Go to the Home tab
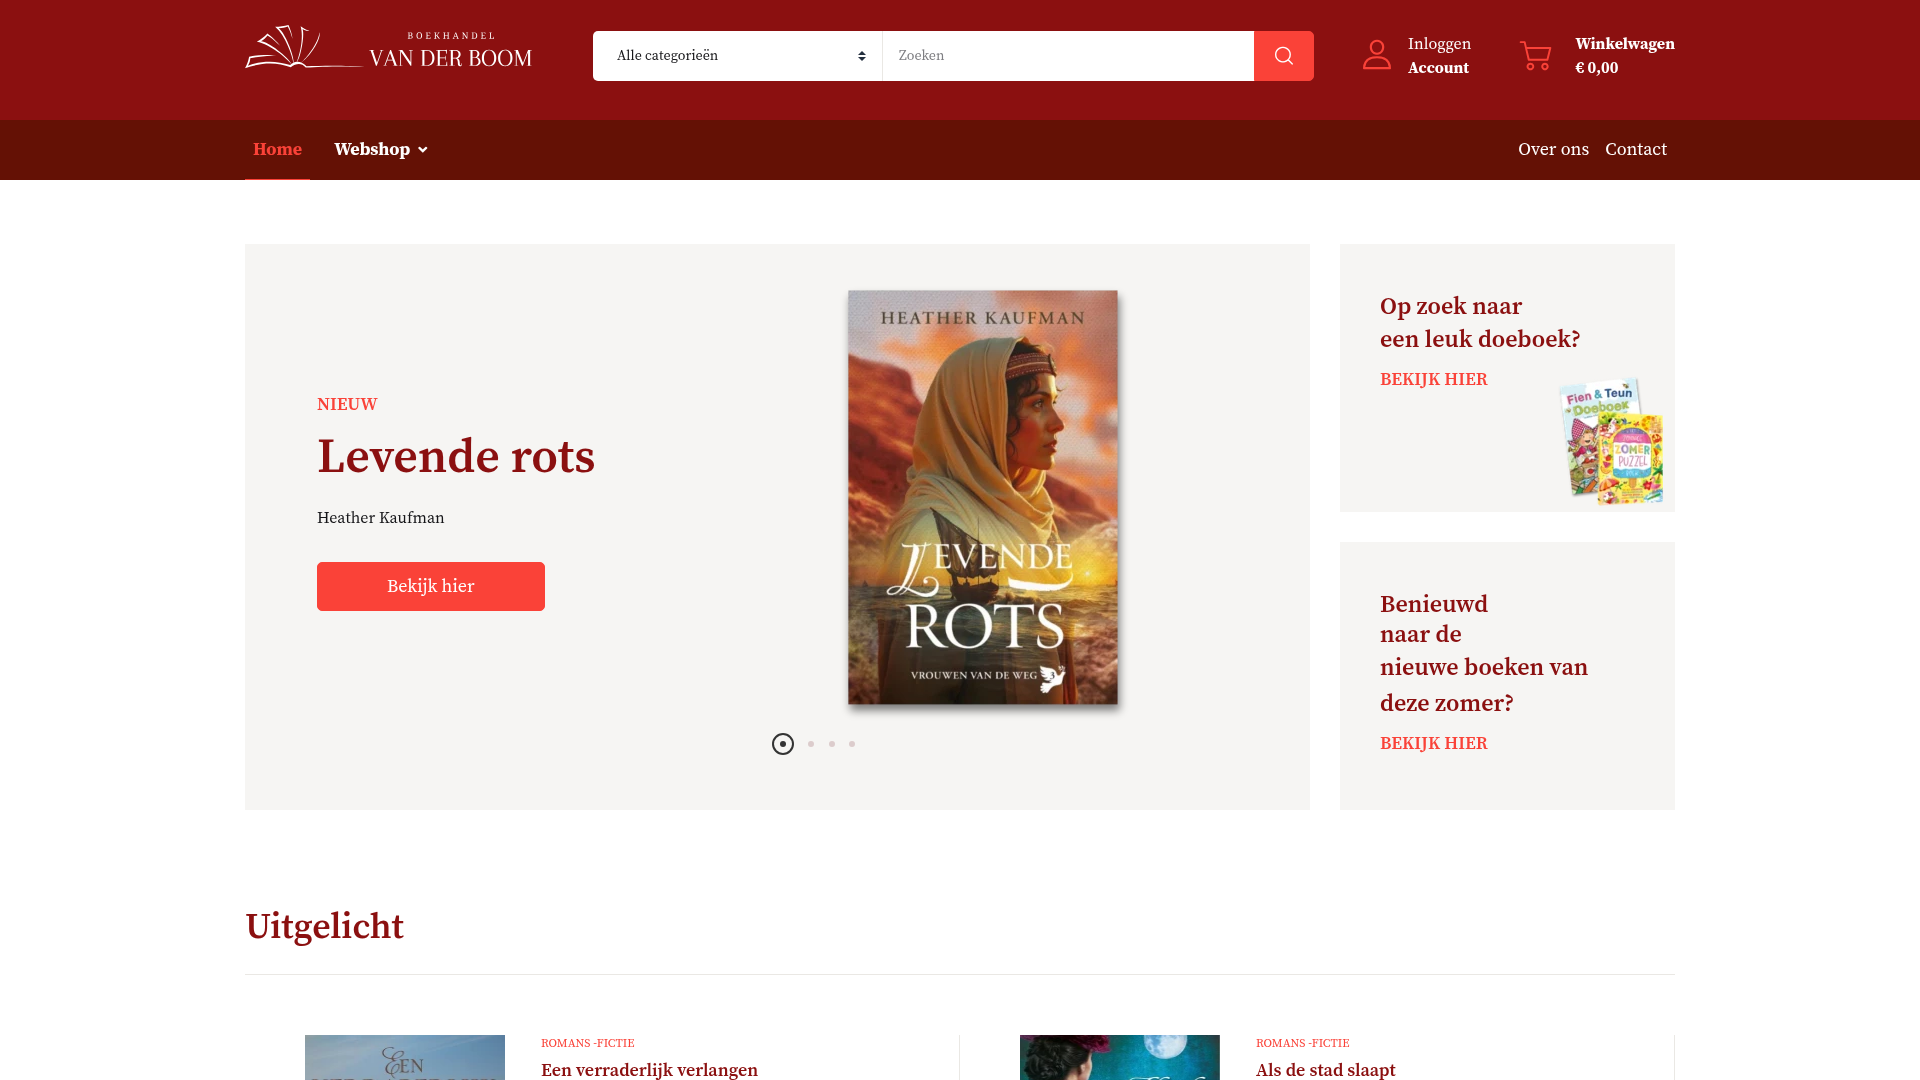This screenshot has width=1920, height=1080. click(x=277, y=150)
